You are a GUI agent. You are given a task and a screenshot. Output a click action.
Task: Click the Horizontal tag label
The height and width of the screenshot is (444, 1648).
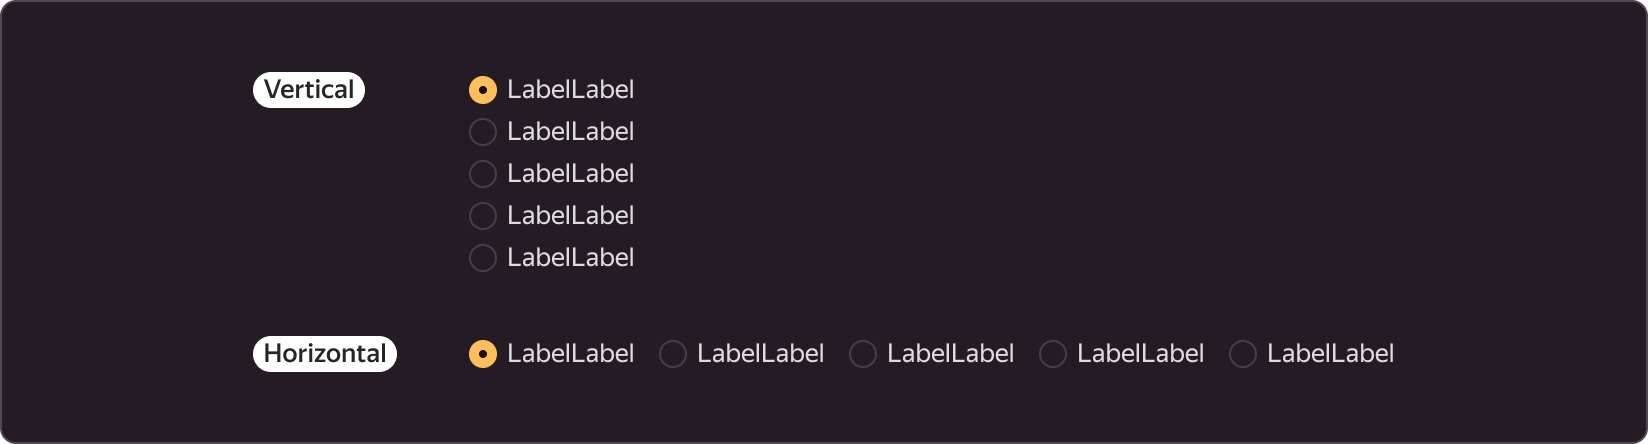(325, 354)
